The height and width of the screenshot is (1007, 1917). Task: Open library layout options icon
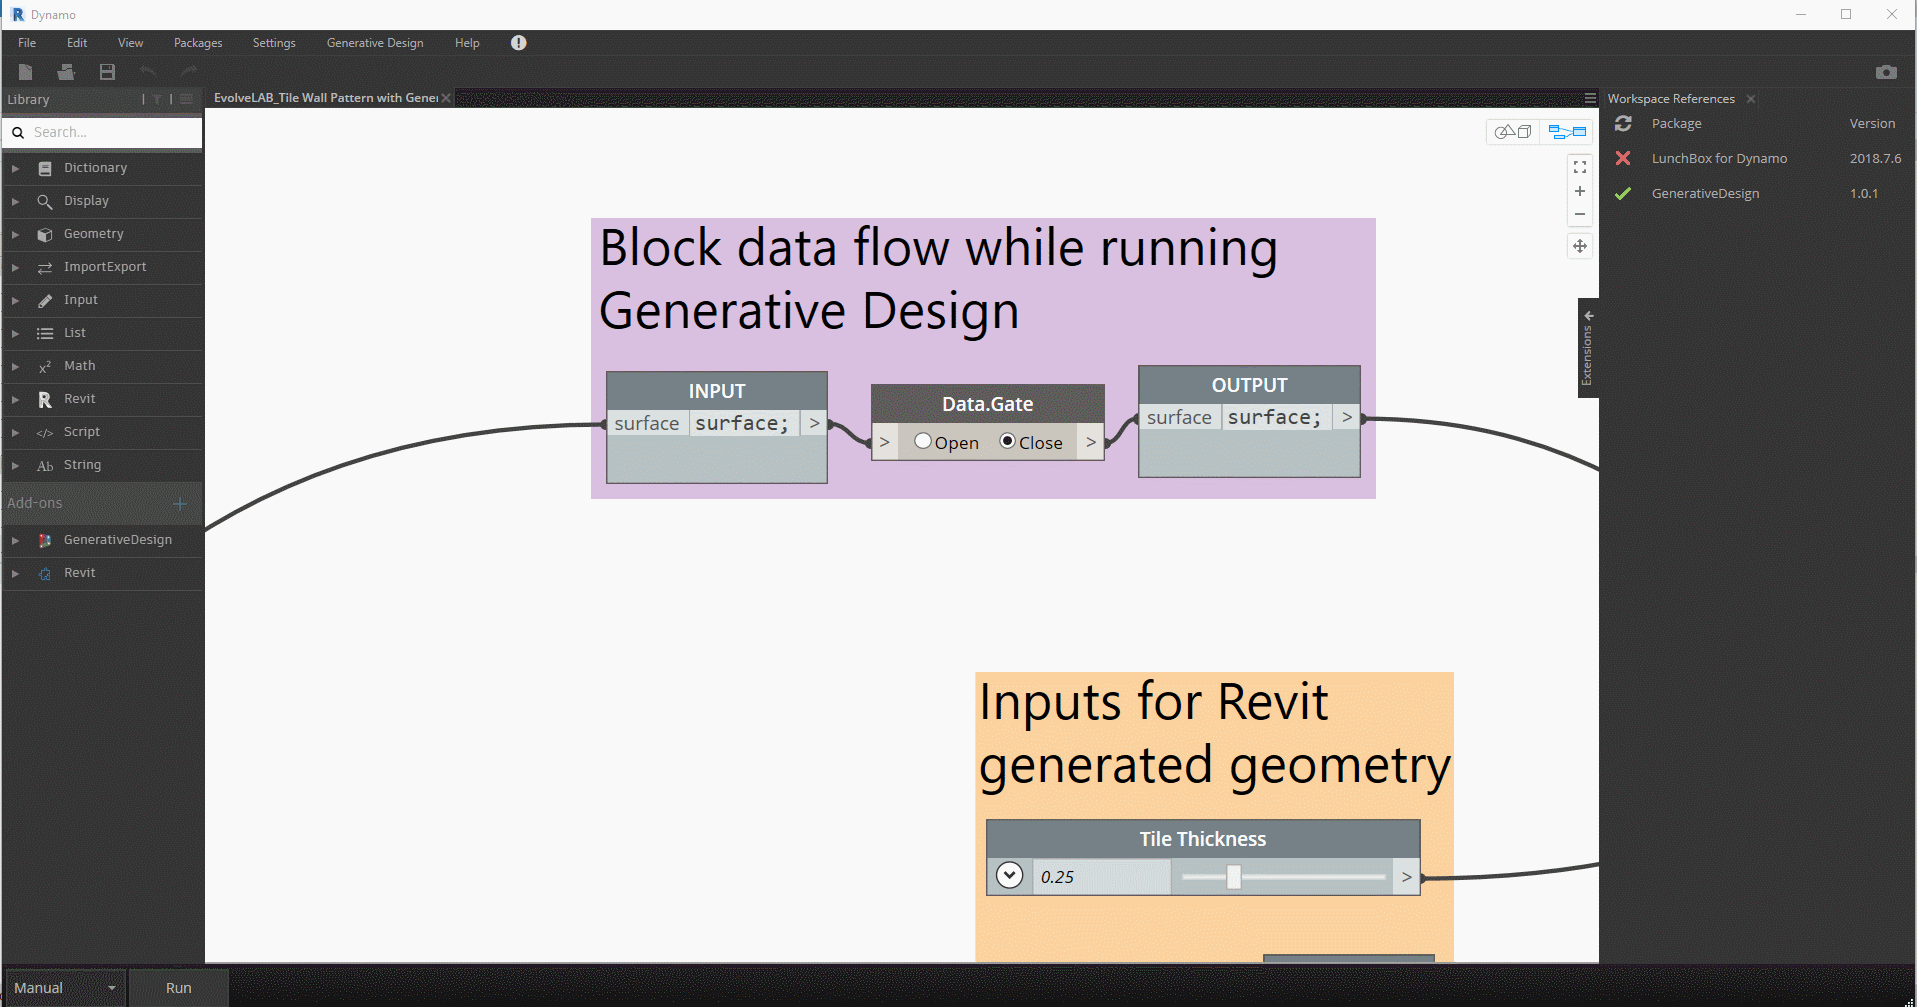(186, 99)
